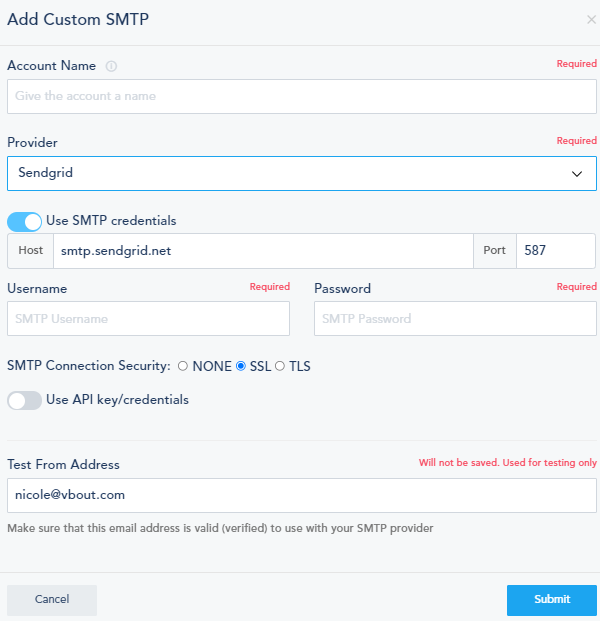Click the Test From Address field
Screen dimensions: 600x621
(x=301, y=495)
